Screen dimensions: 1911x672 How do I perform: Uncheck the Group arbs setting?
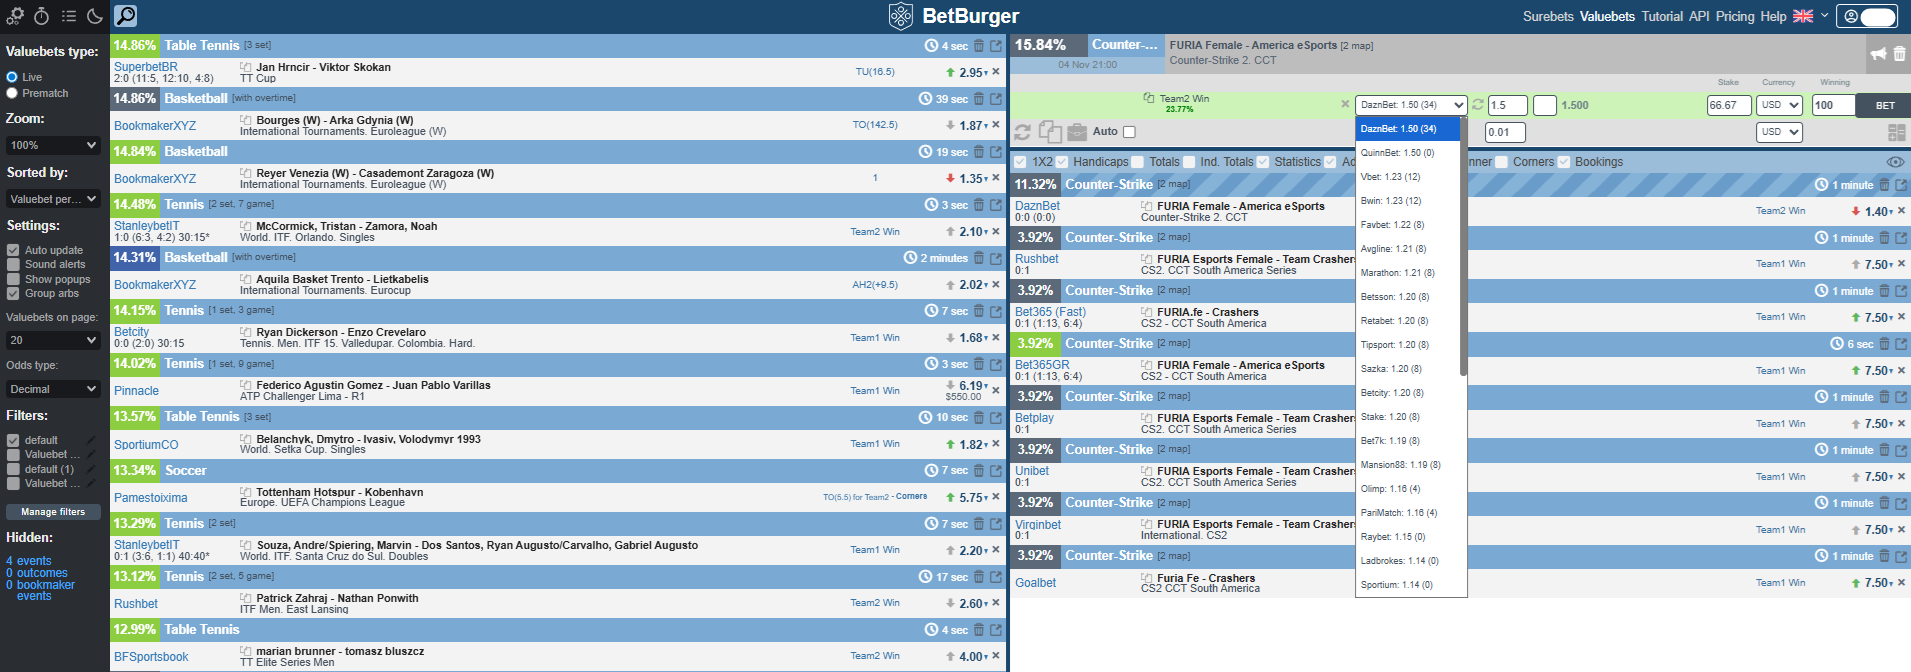(13, 294)
